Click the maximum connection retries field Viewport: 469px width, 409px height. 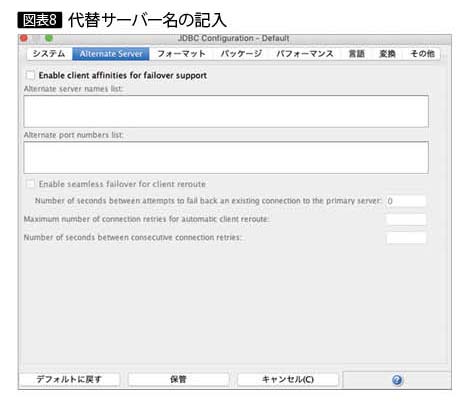pos(406,219)
